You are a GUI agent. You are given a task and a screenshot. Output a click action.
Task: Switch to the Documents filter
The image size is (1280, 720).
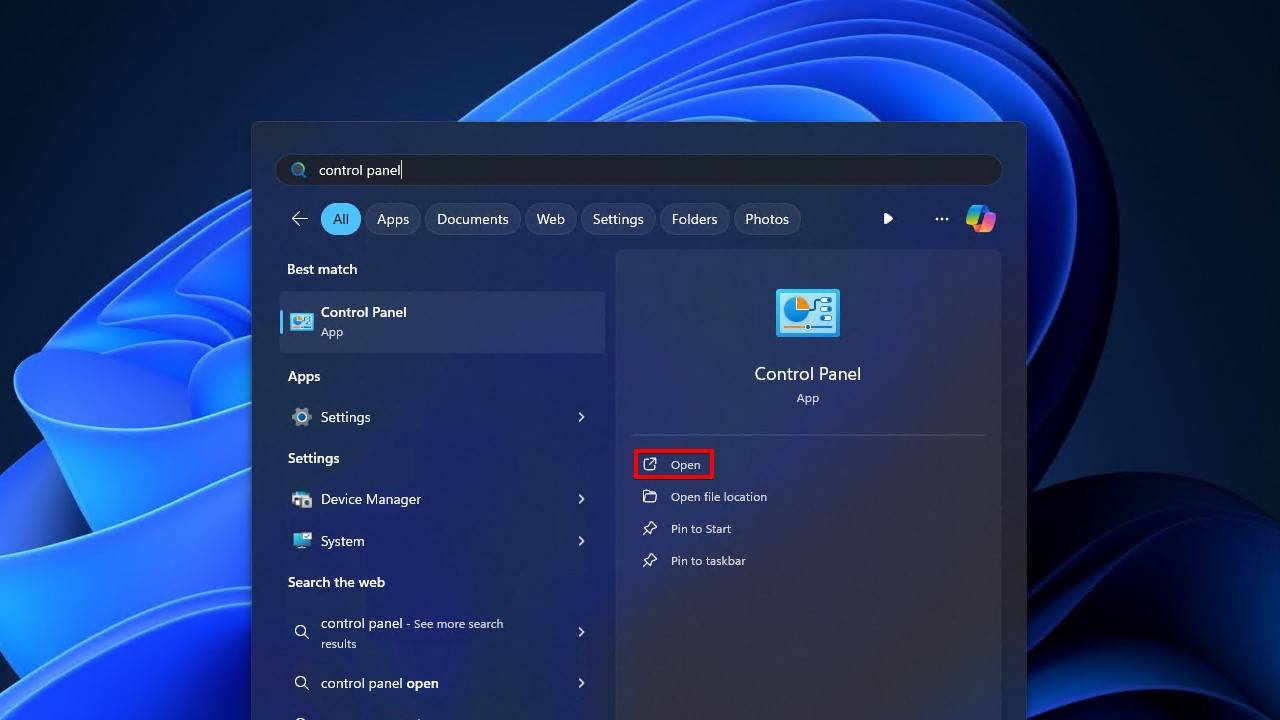click(x=473, y=219)
